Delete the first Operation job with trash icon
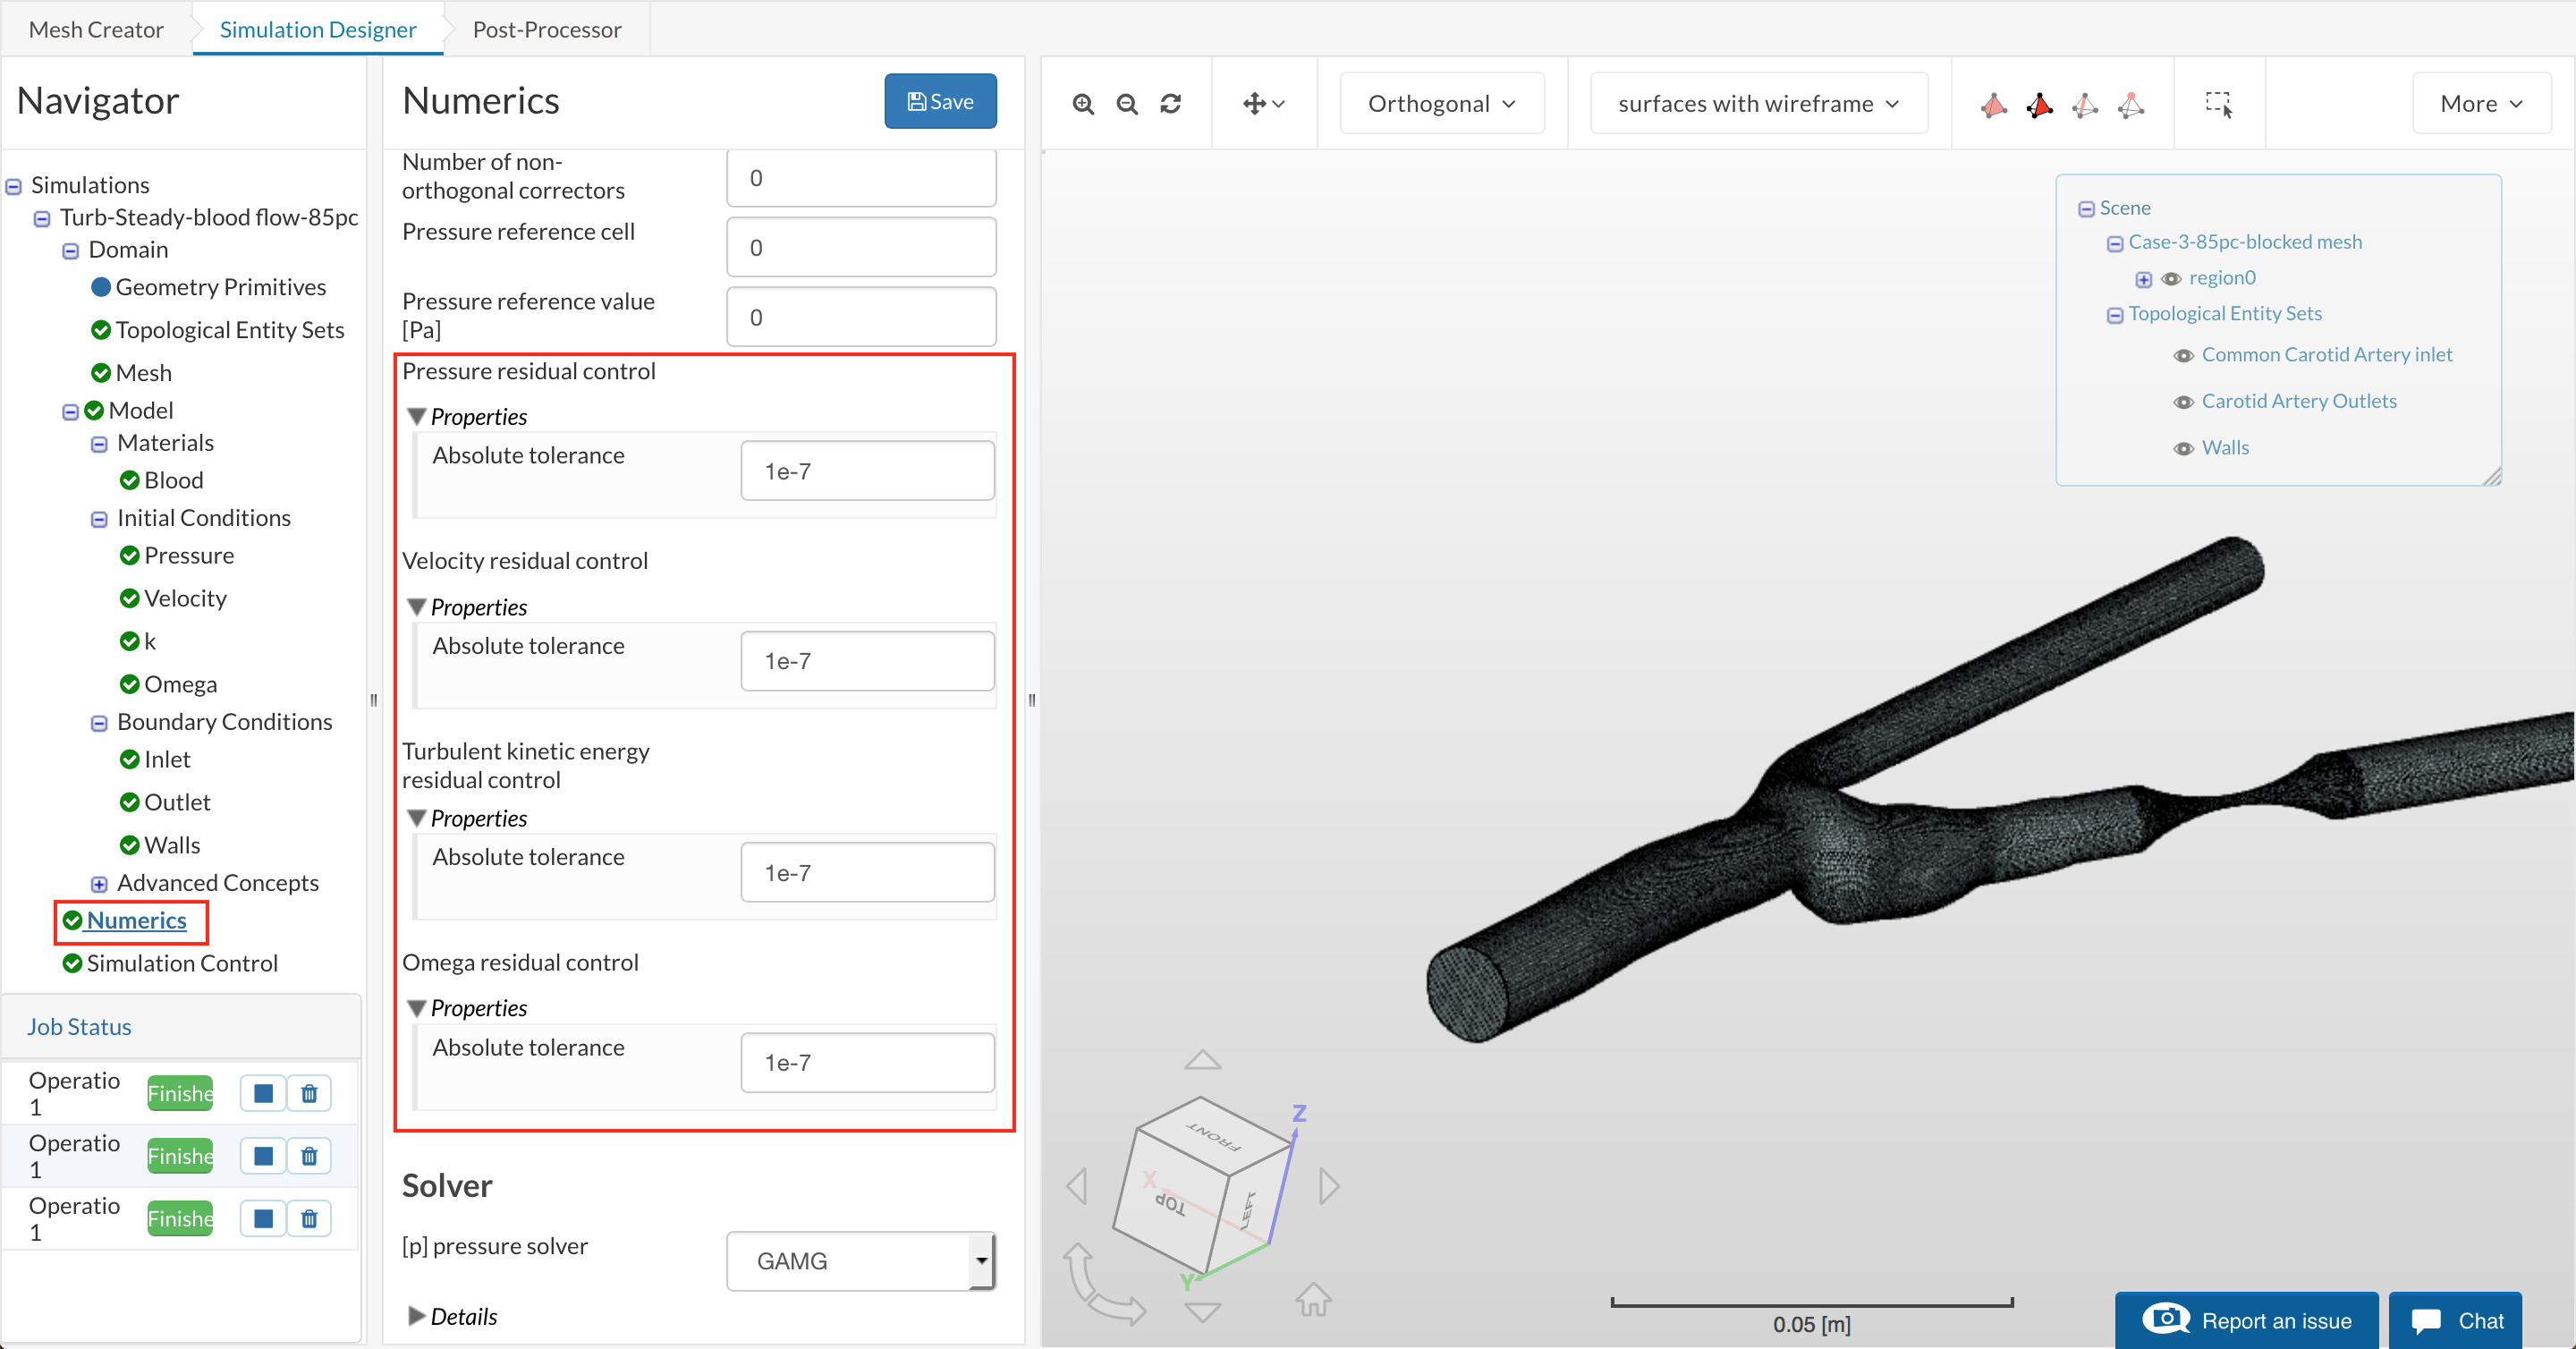This screenshot has width=2576, height=1349. [309, 1093]
